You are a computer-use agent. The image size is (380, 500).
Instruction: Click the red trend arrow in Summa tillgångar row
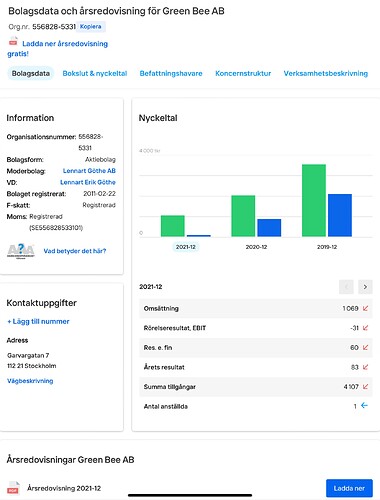tap(365, 387)
